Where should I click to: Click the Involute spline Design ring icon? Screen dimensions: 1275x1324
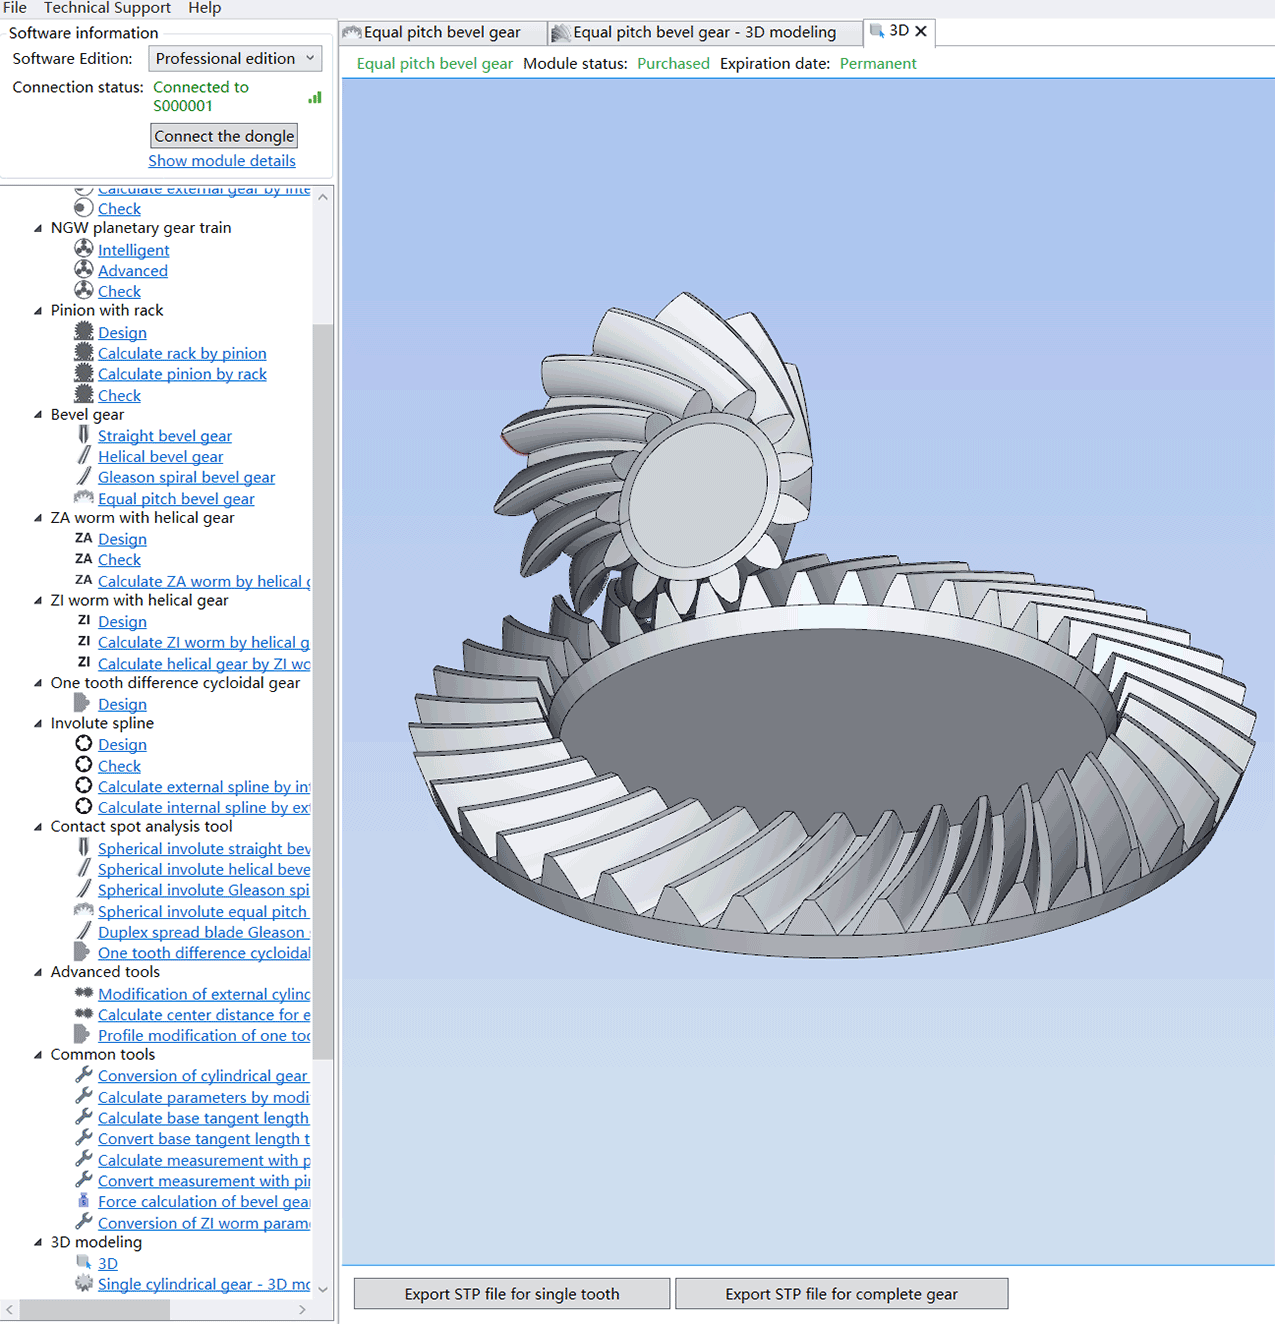click(84, 744)
